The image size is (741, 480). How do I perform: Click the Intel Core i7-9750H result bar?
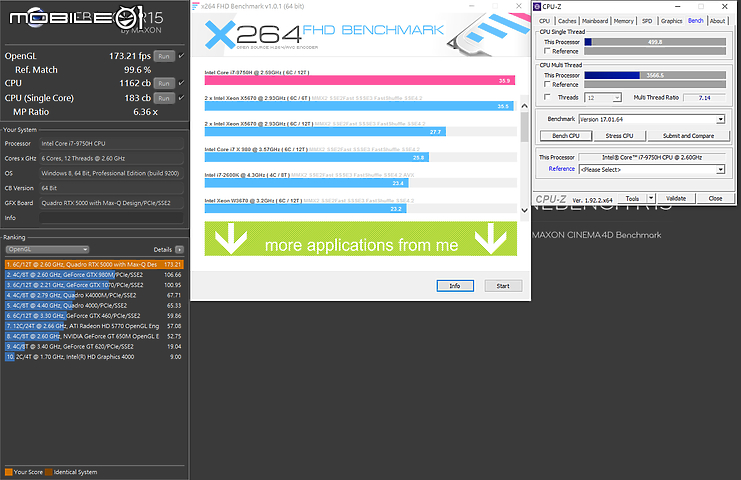[360, 81]
